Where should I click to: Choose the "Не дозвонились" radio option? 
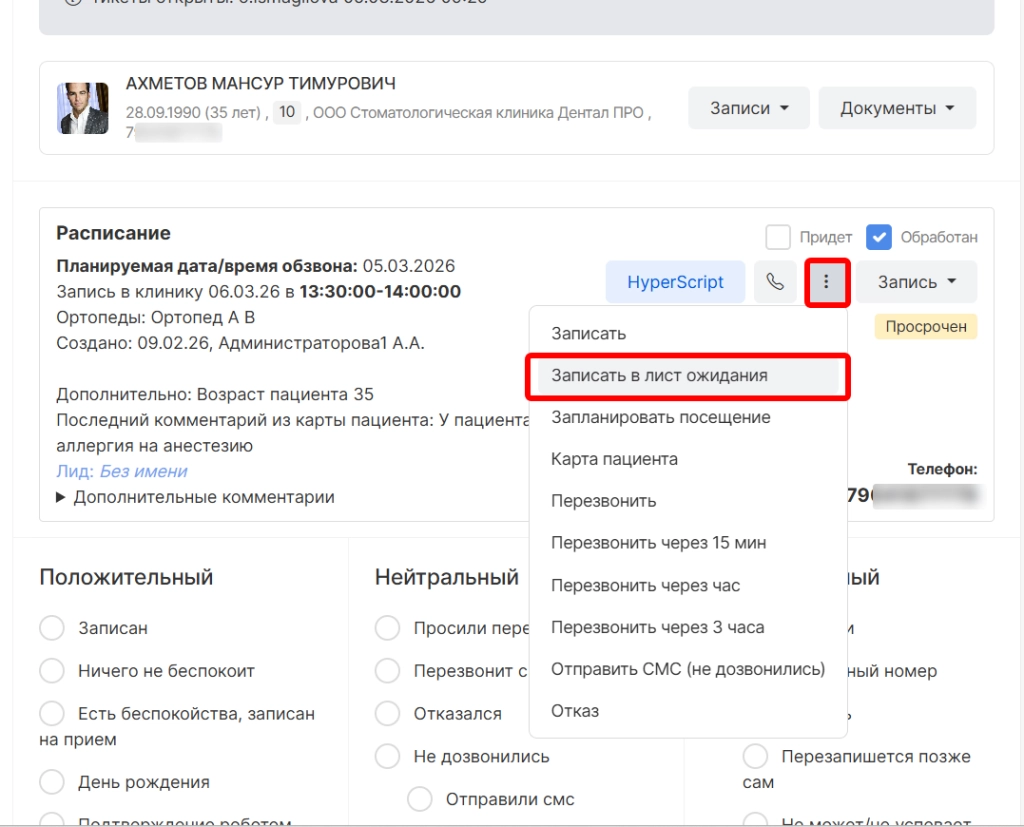pos(387,757)
